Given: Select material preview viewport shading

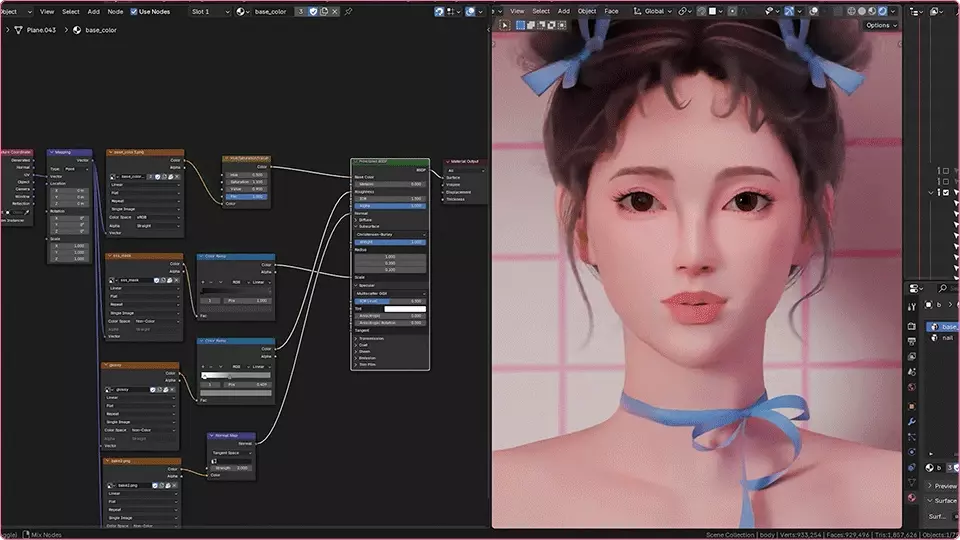Looking at the screenshot, I should coord(872,11).
